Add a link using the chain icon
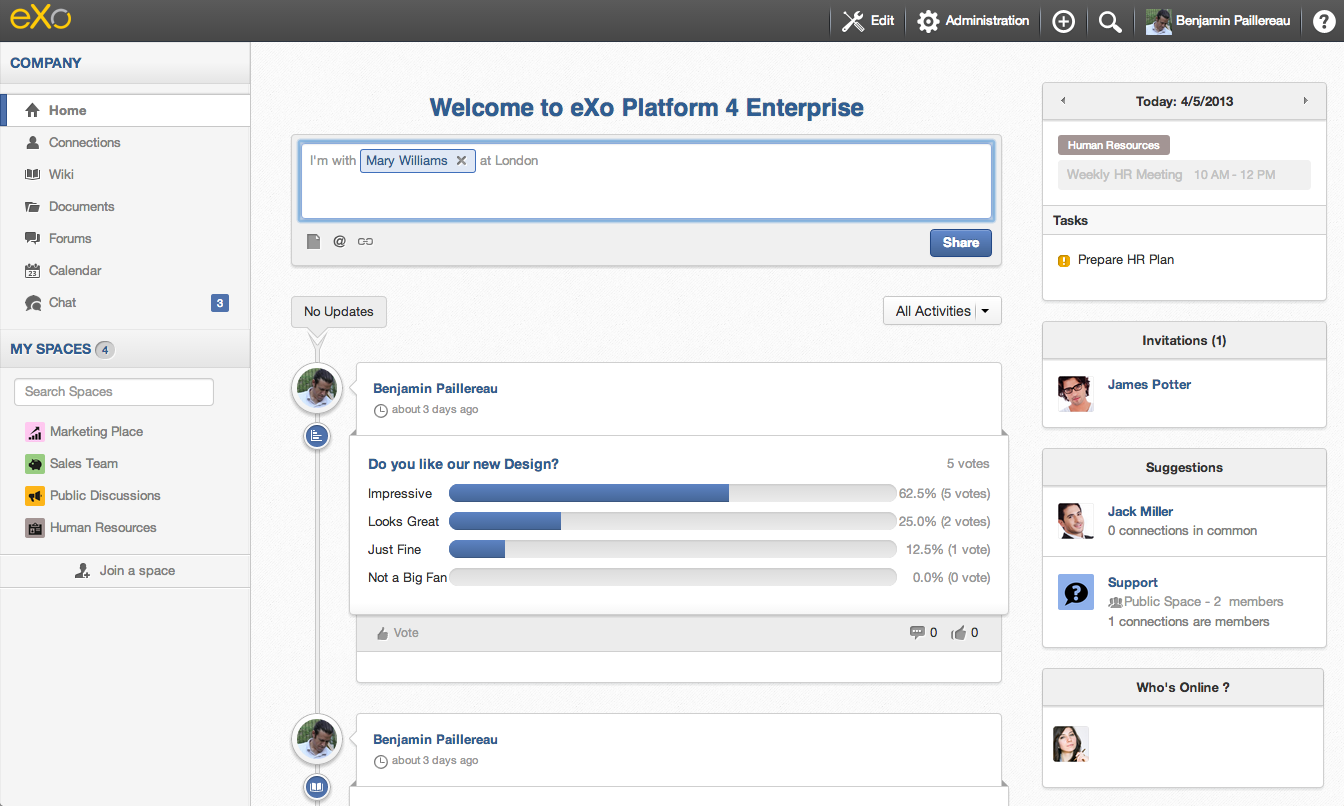 tap(365, 241)
